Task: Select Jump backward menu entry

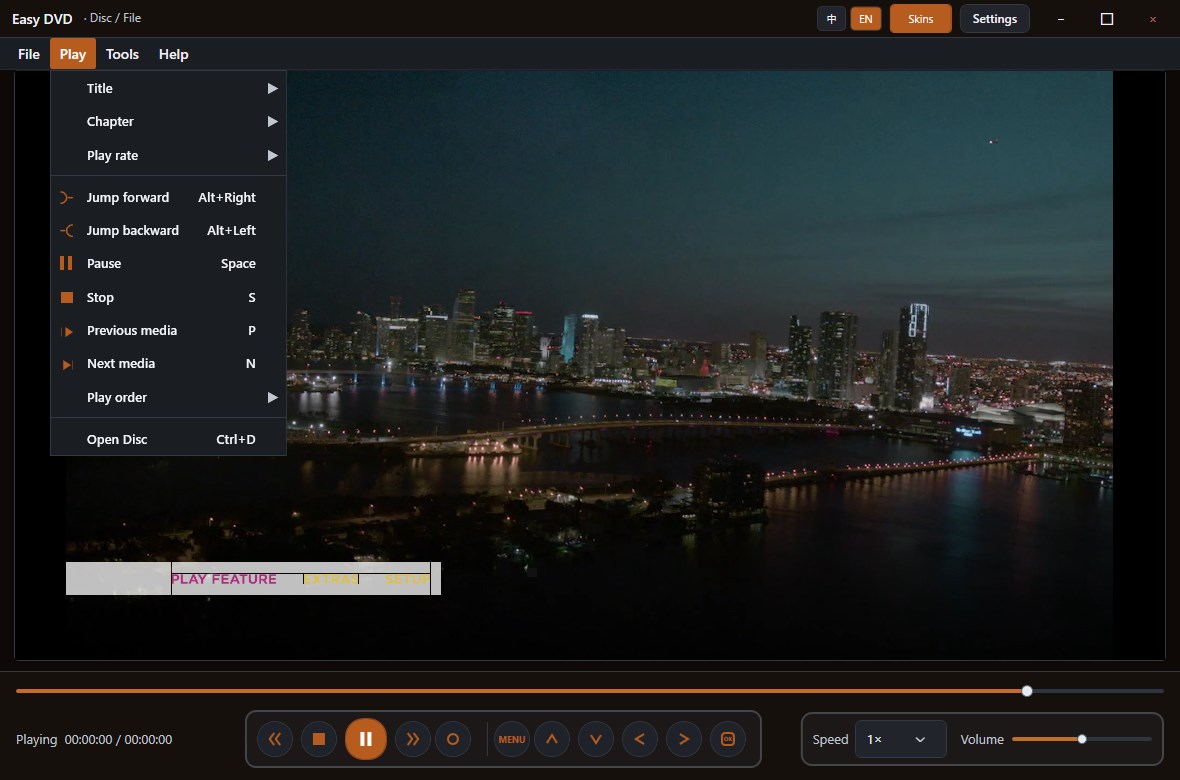Action: click(169, 230)
